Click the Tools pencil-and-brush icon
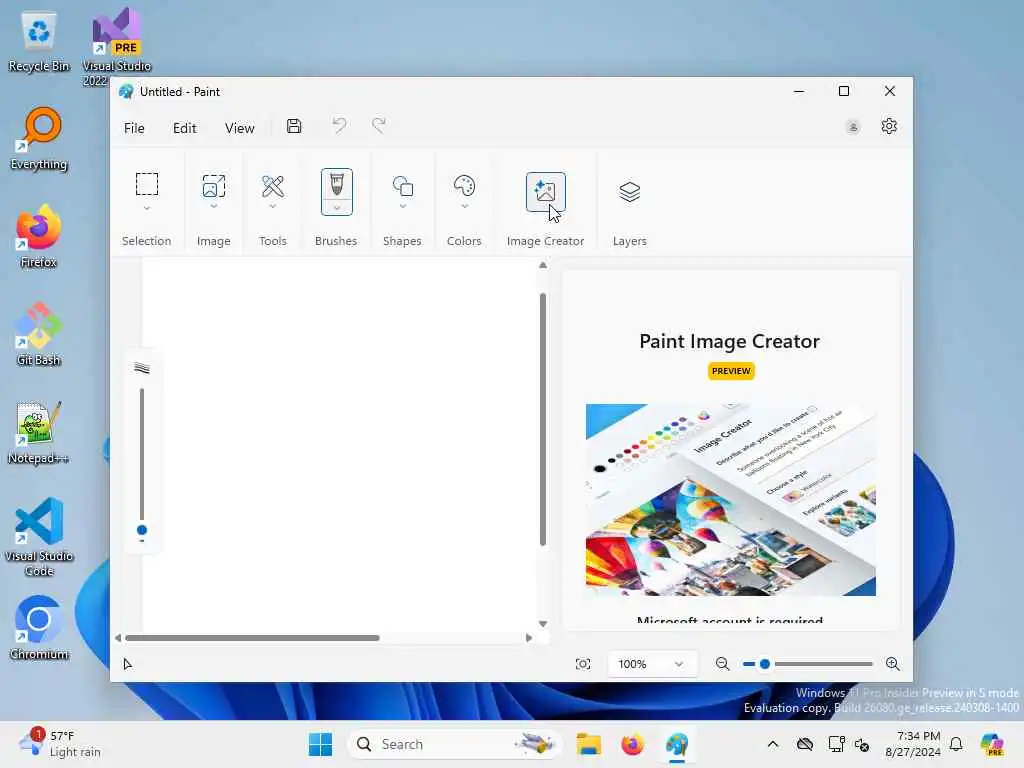Screen dimensions: 1024x768 point(272,186)
